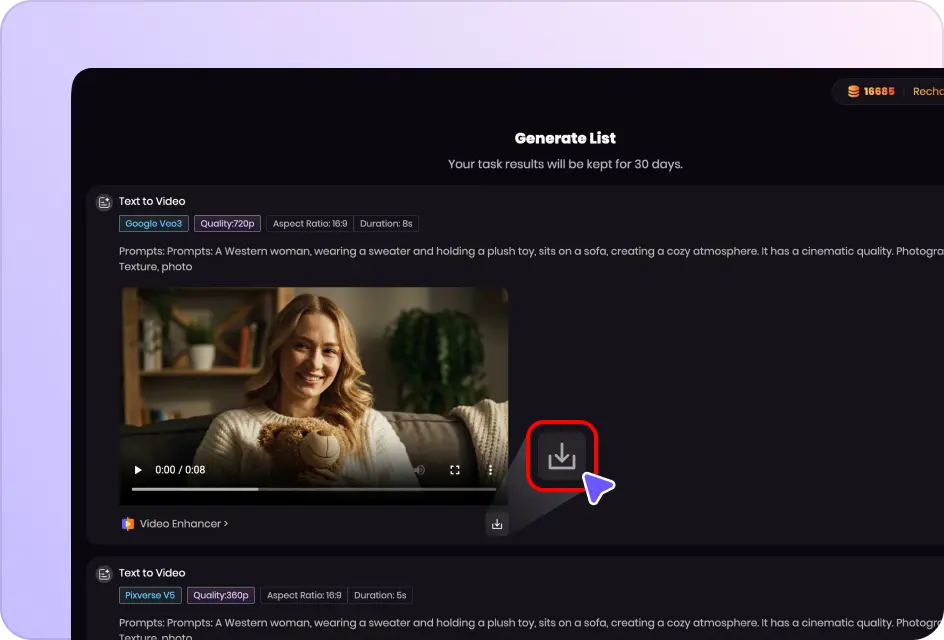The image size is (944, 640).
Task: Mute the video using the speaker icon
Action: coord(420,470)
